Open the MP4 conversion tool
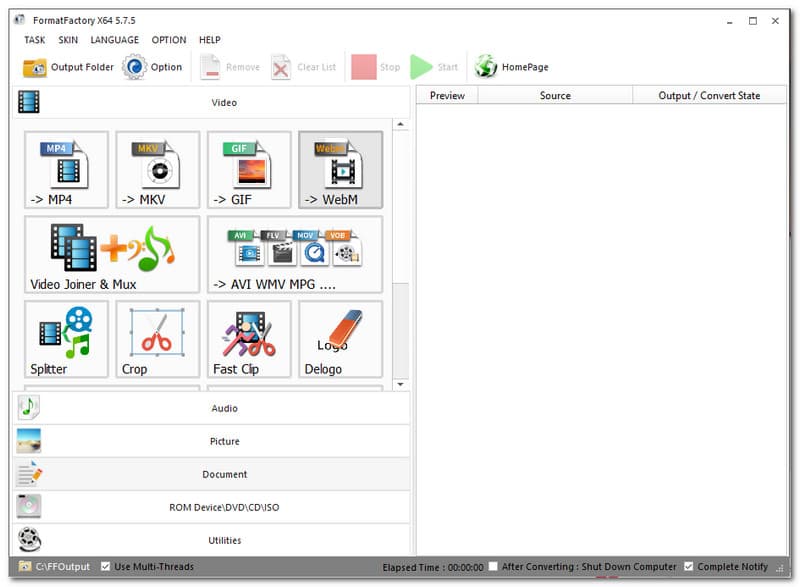Viewport: 800px width, 587px height. tap(66, 170)
